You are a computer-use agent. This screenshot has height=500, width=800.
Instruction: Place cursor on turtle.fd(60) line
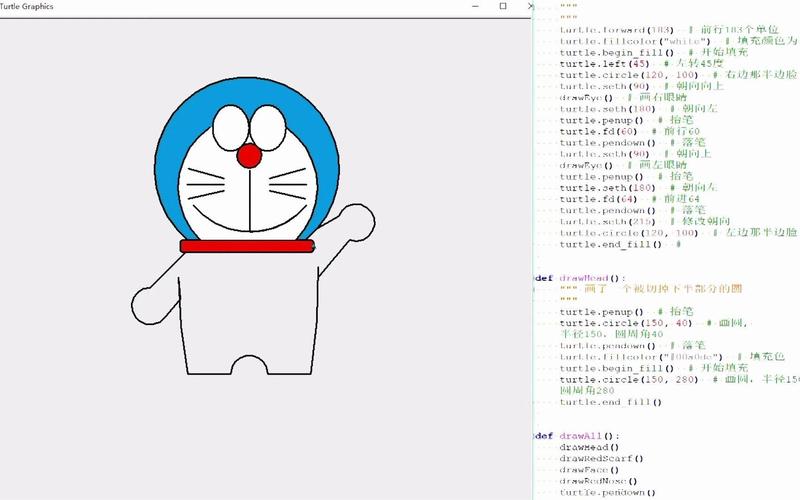click(x=630, y=131)
